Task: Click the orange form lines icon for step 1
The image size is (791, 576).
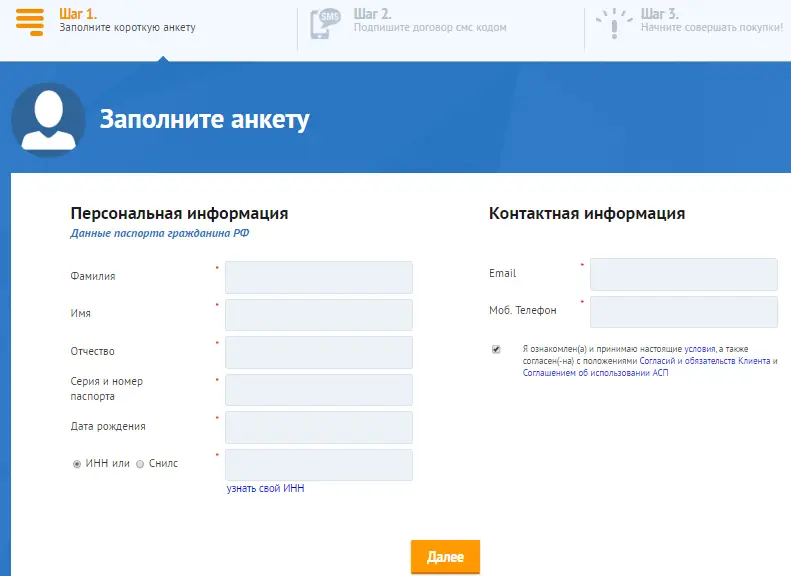Action: 30,22
